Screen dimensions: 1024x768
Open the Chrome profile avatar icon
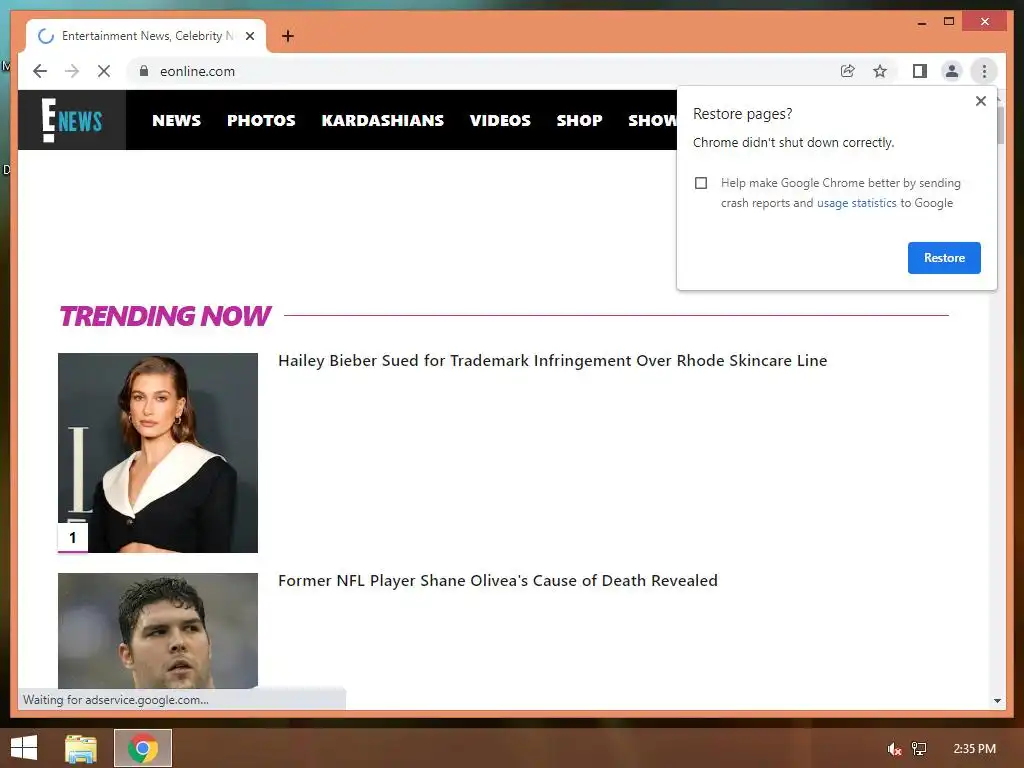tap(952, 71)
